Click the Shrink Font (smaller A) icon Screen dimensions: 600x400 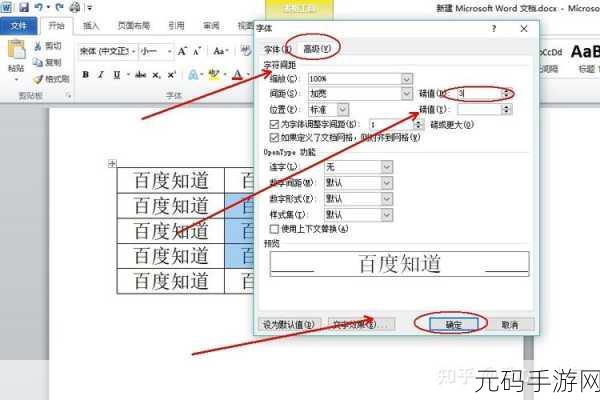197,51
